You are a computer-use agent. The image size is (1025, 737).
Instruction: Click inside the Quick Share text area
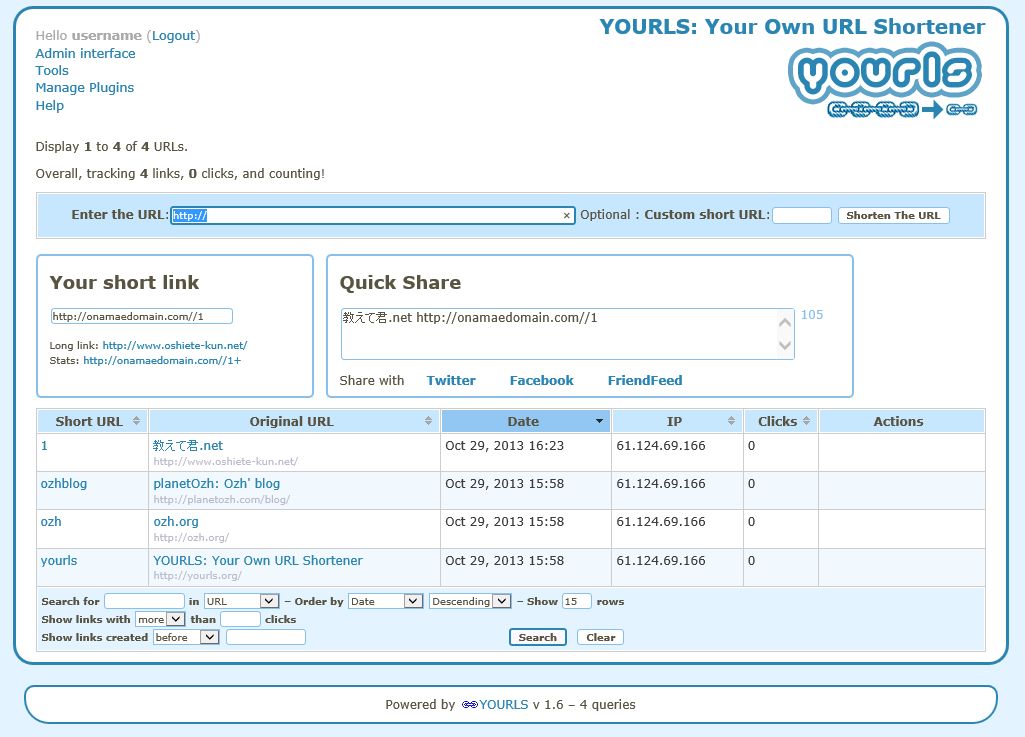[x=567, y=334]
